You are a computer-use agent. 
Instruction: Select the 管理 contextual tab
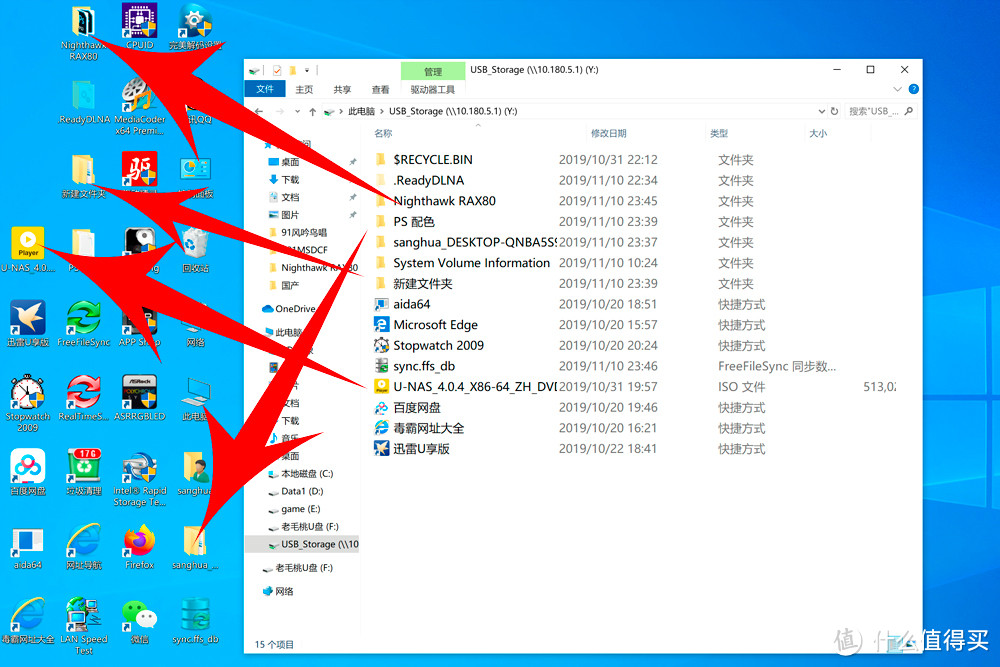[x=432, y=71]
